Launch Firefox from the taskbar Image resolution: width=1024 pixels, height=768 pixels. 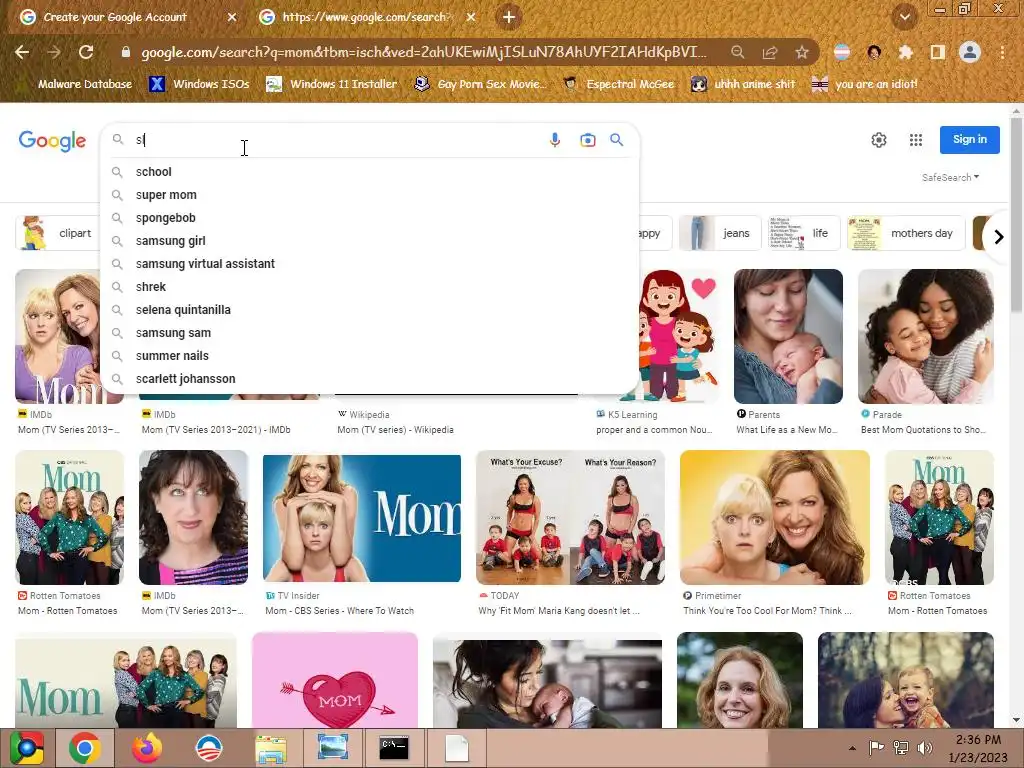[146, 748]
